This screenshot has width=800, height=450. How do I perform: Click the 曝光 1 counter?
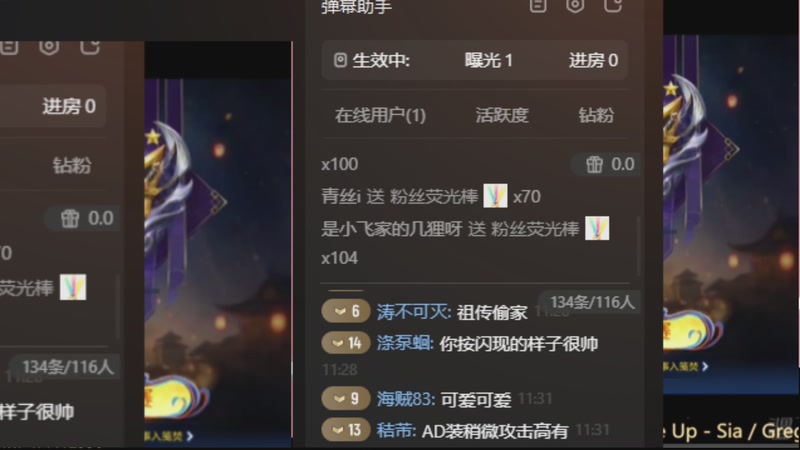(x=488, y=60)
